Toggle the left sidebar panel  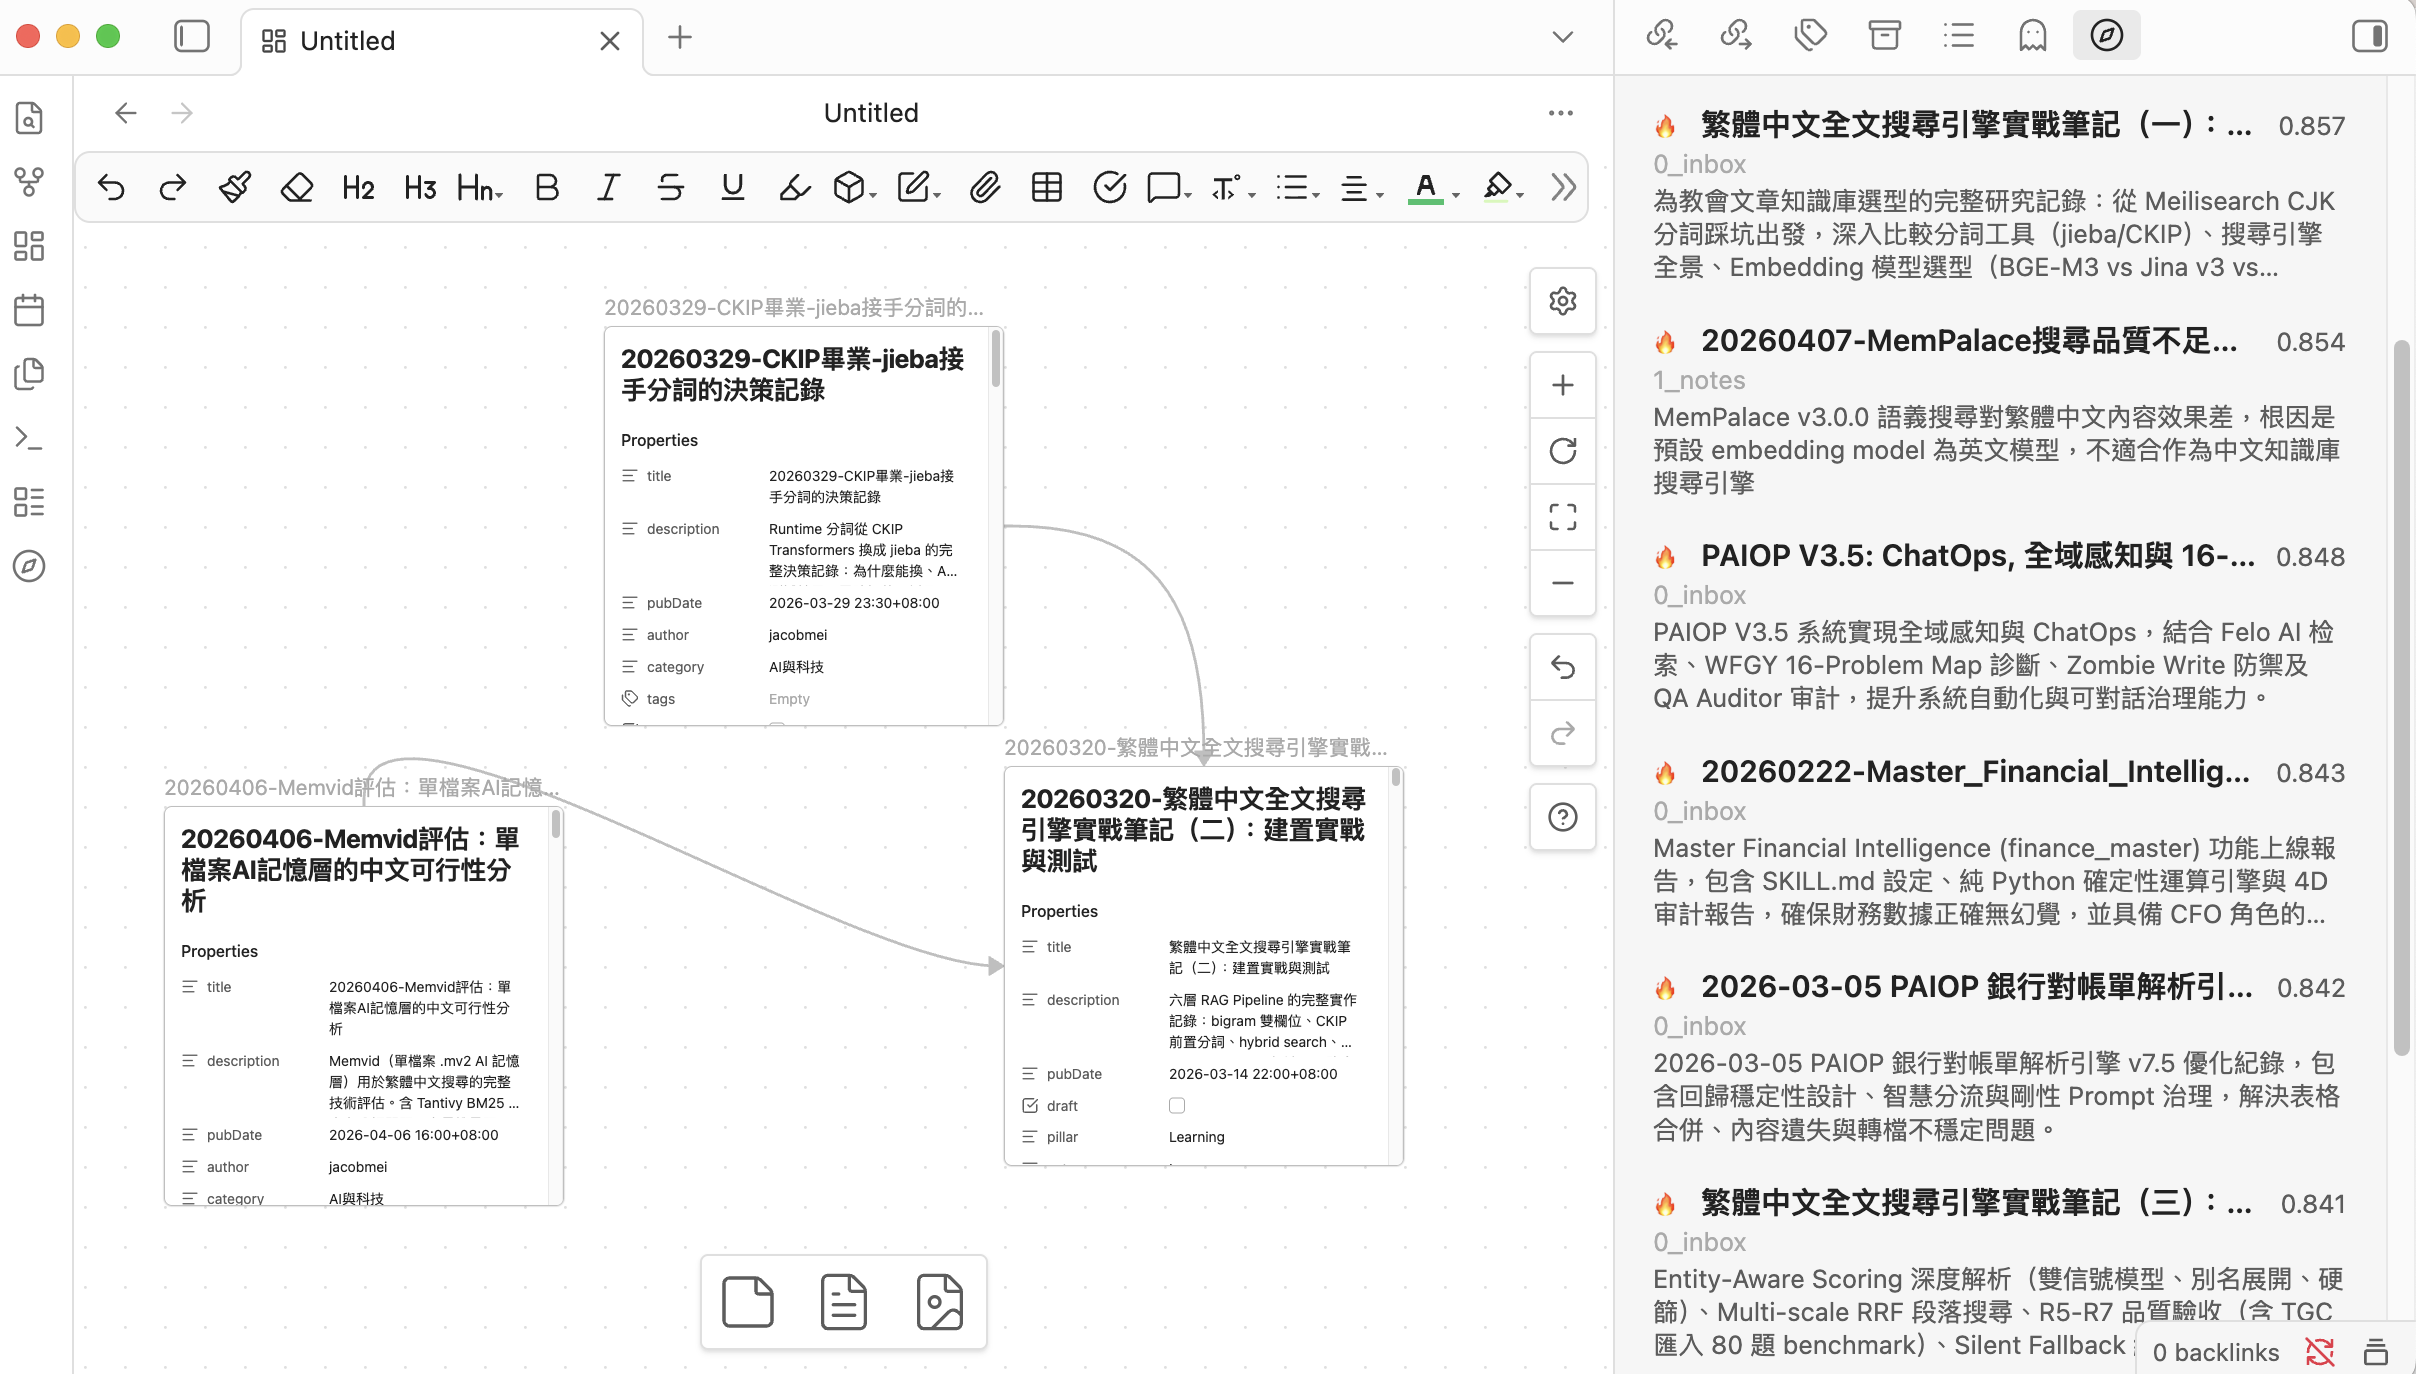pyautogui.click(x=191, y=38)
